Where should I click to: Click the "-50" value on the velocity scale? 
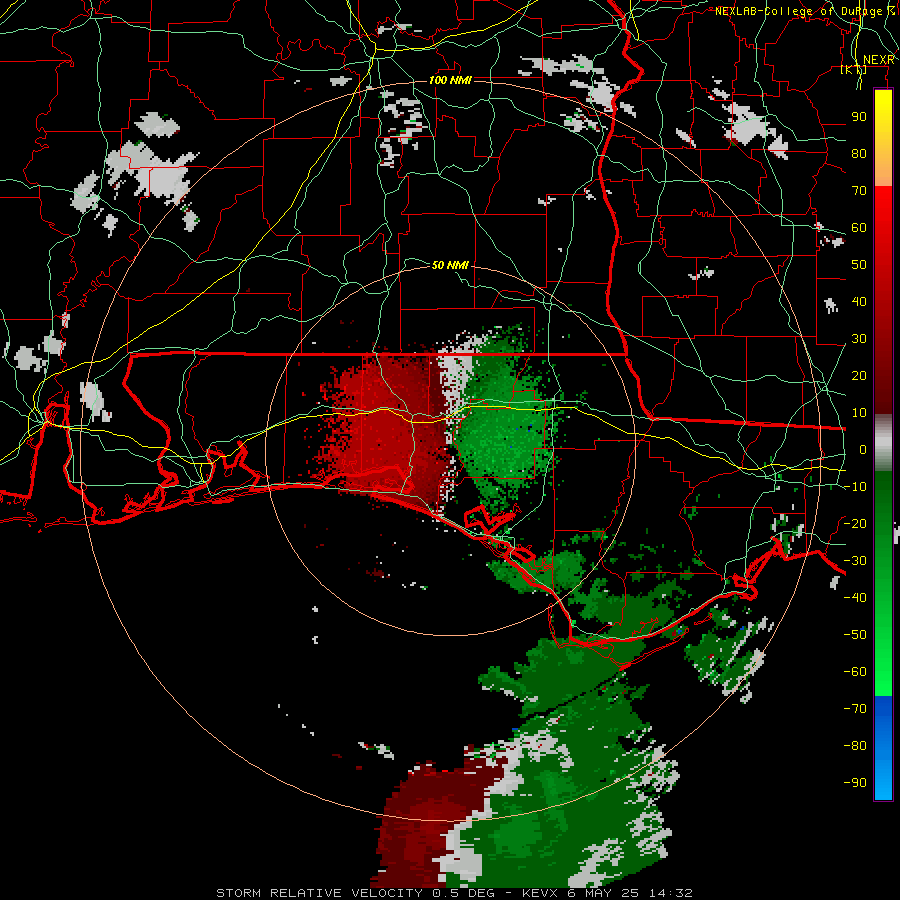point(855,635)
